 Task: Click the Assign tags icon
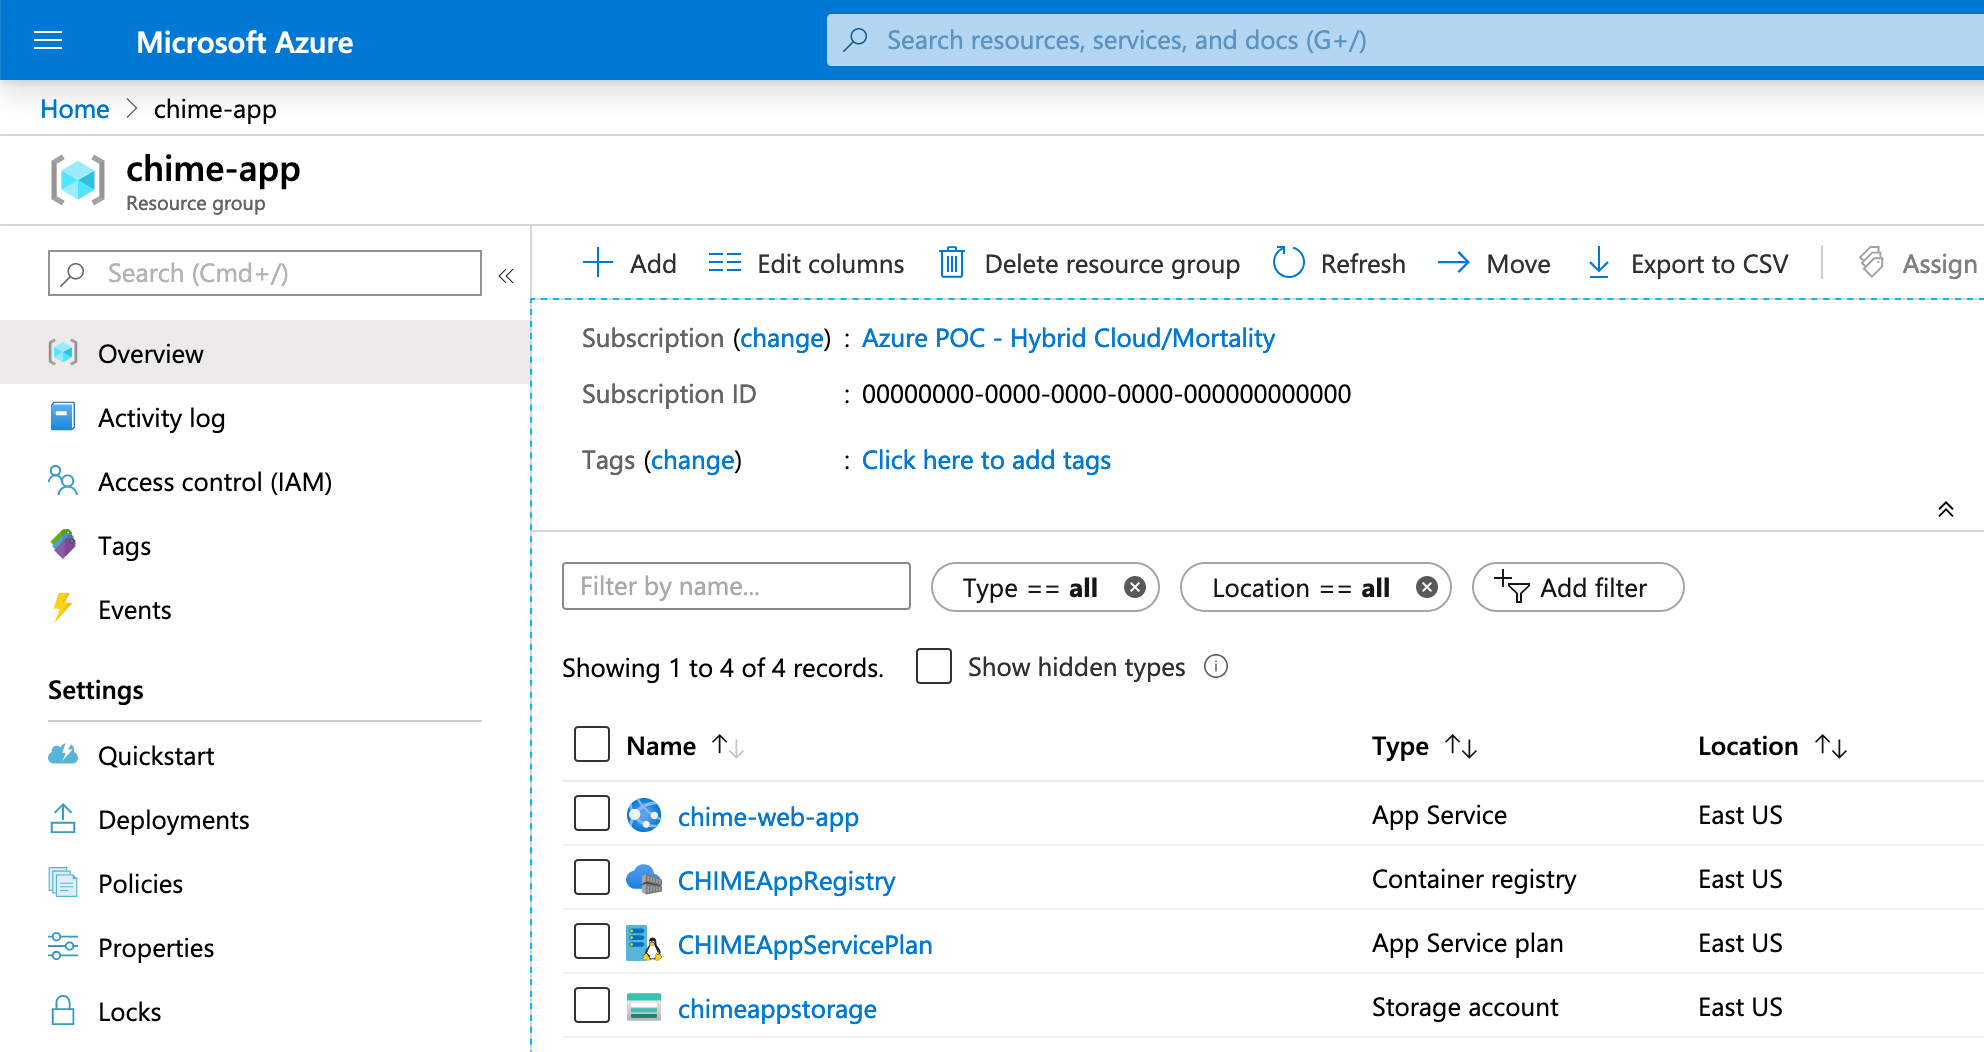[x=1872, y=263]
